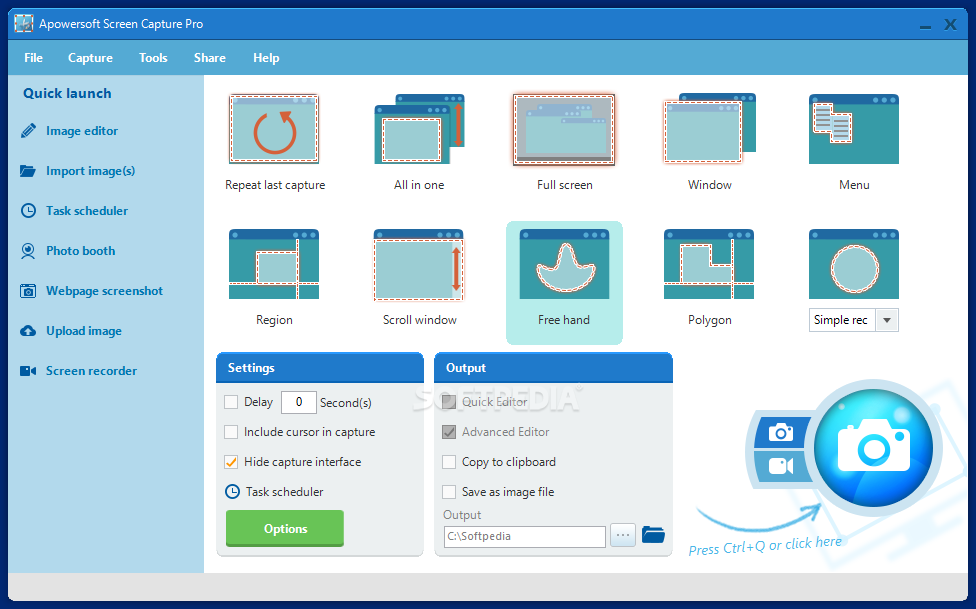Click the Simple rec combo box text
Image resolution: width=976 pixels, height=609 pixels.
842,320
